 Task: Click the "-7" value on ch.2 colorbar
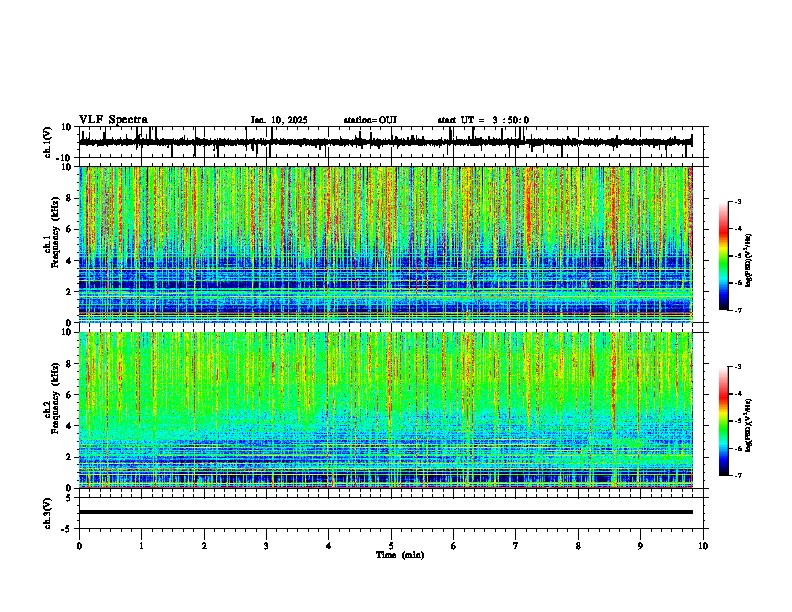tap(737, 475)
